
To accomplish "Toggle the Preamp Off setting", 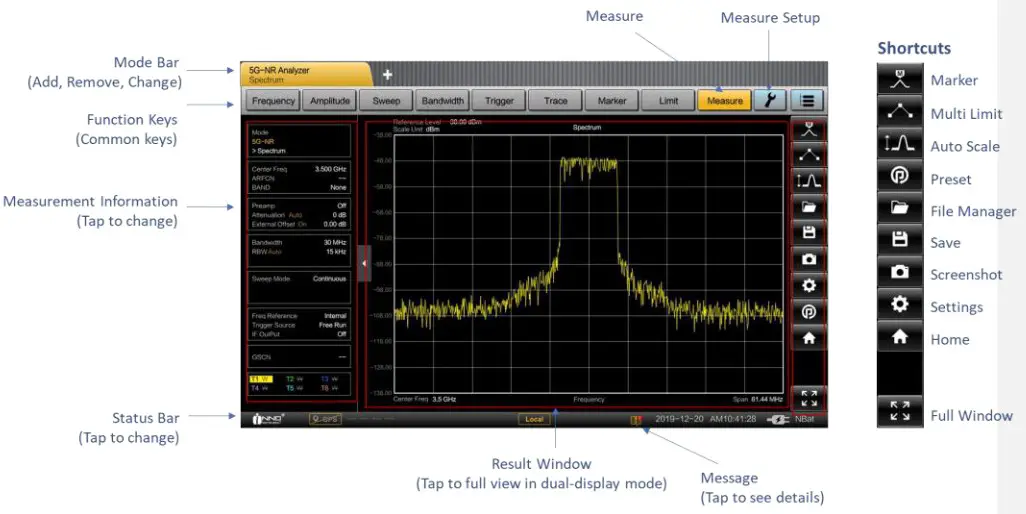I will pos(299,205).
